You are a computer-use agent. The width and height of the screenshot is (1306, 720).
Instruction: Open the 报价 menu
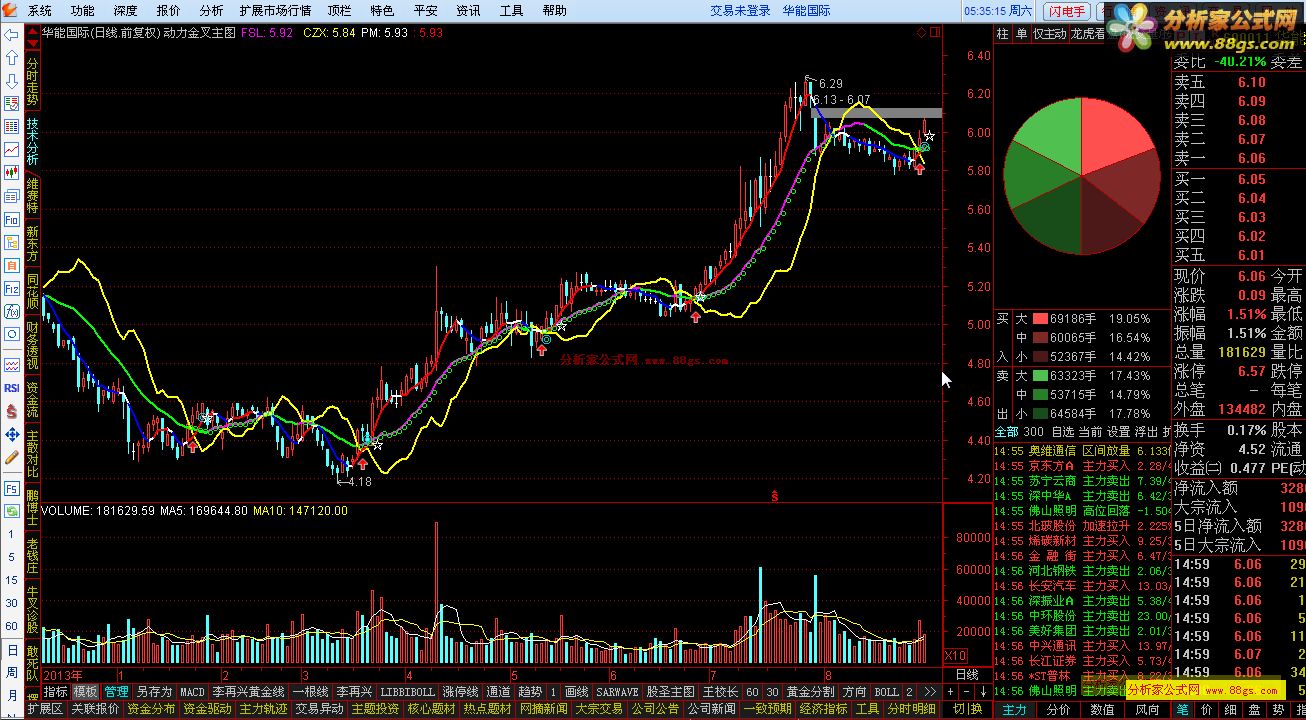[x=169, y=10]
